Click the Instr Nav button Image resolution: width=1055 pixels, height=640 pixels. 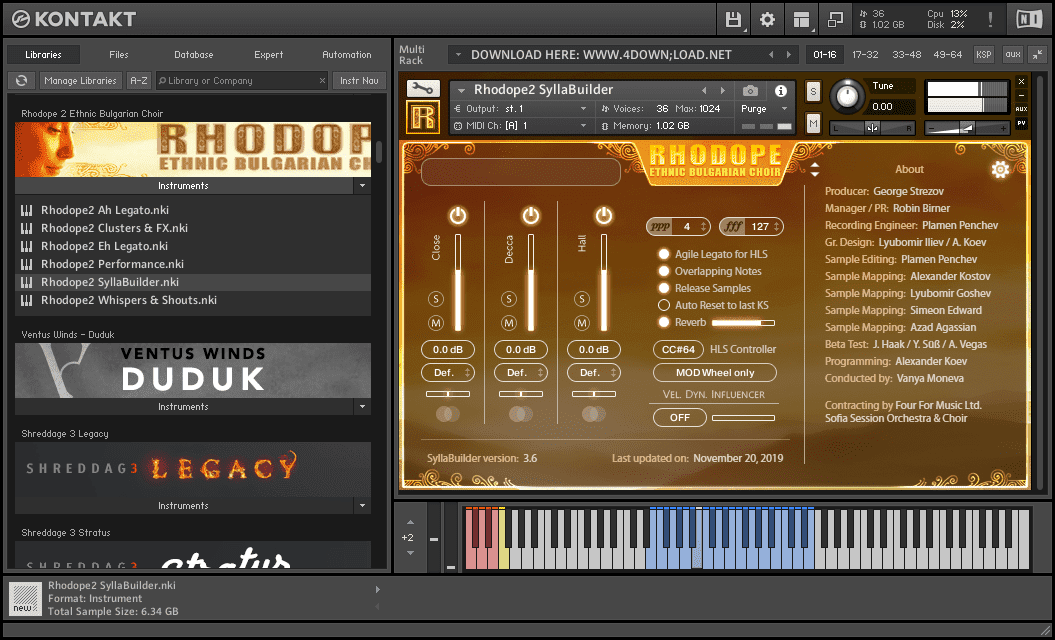359,81
